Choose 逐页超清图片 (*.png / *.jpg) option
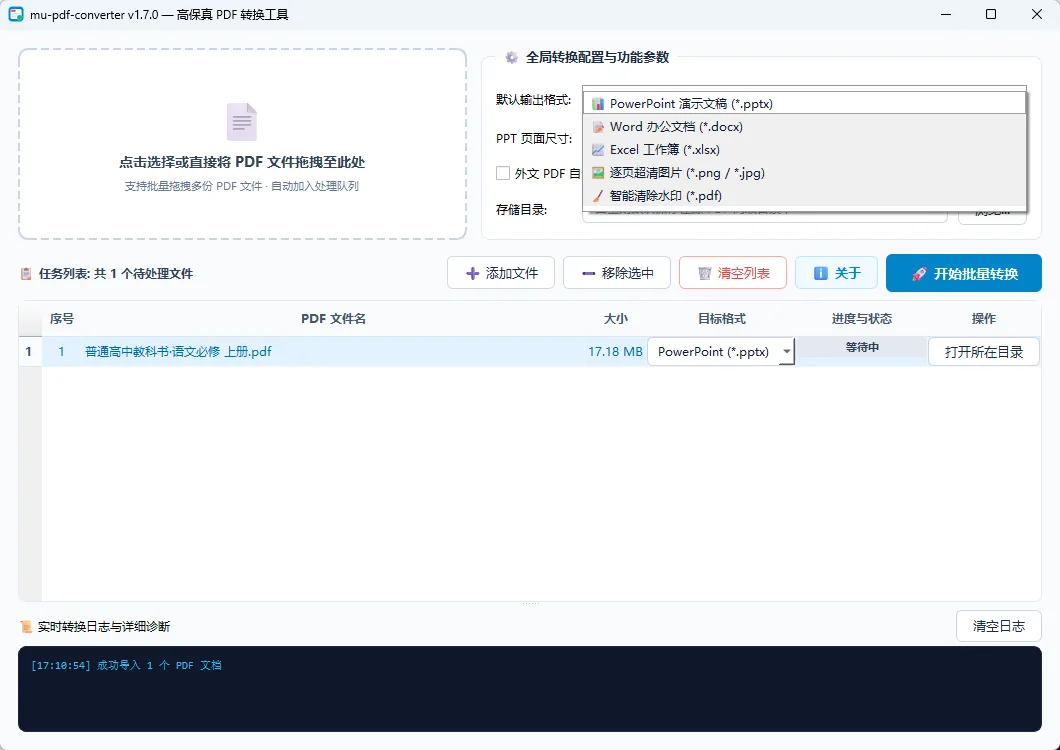The image size is (1060, 750). point(804,172)
